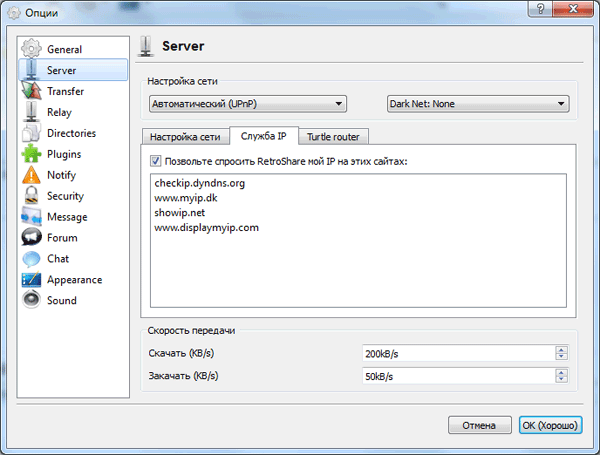Select checkip.dyndns.org in the list
Image resolution: width=600 pixels, height=455 pixels.
[x=199, y=183]
